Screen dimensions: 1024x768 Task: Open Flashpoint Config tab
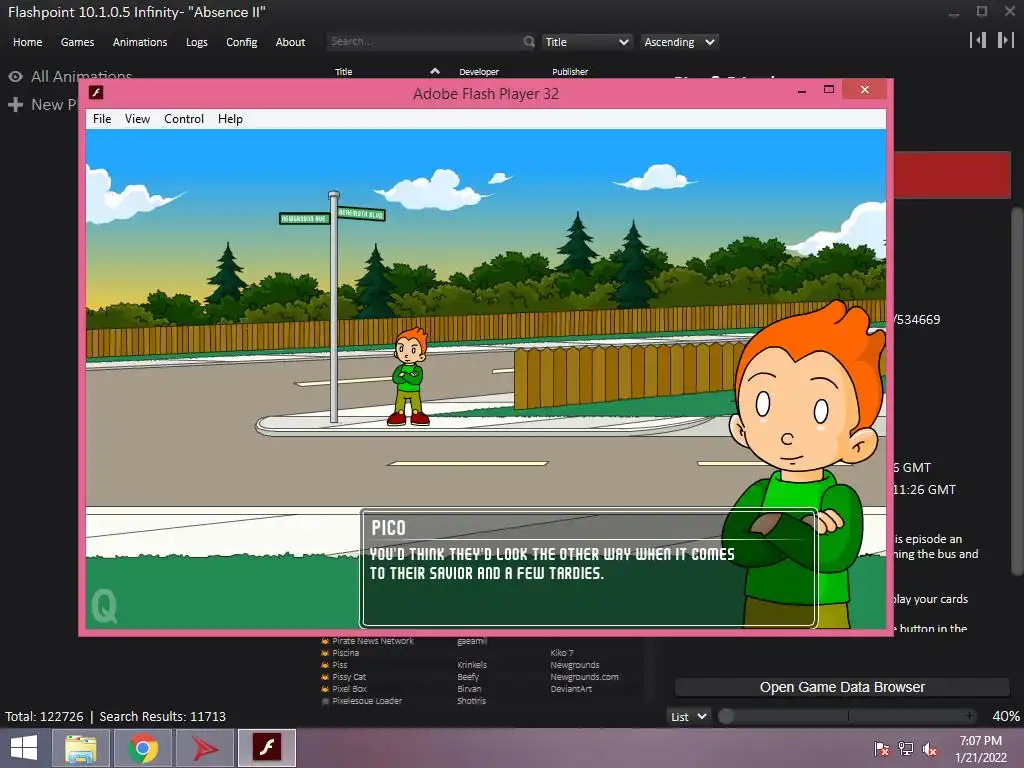pyautogui.click(x=242, y=42)
